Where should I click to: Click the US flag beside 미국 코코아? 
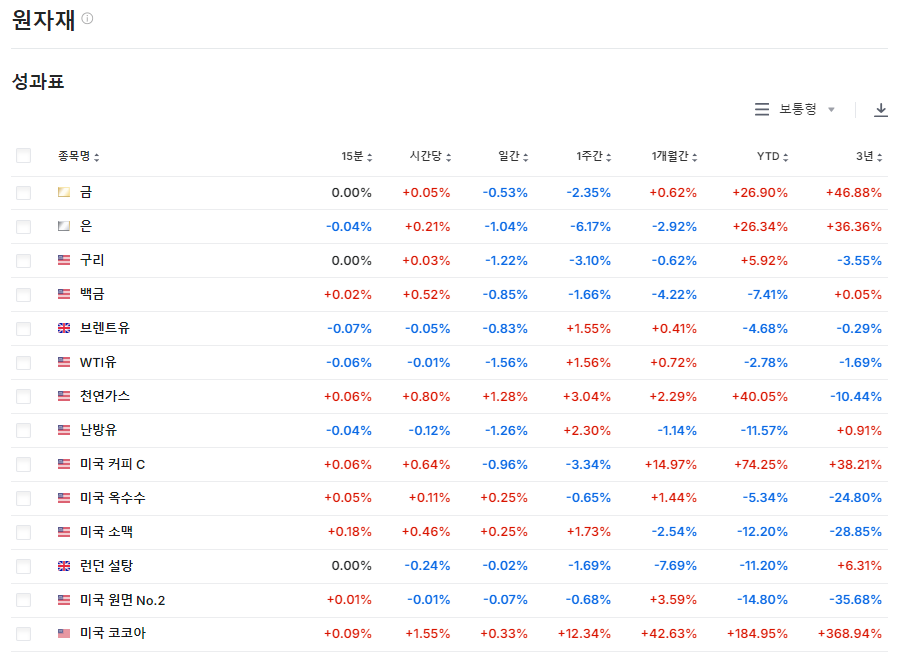pos(64,634)
